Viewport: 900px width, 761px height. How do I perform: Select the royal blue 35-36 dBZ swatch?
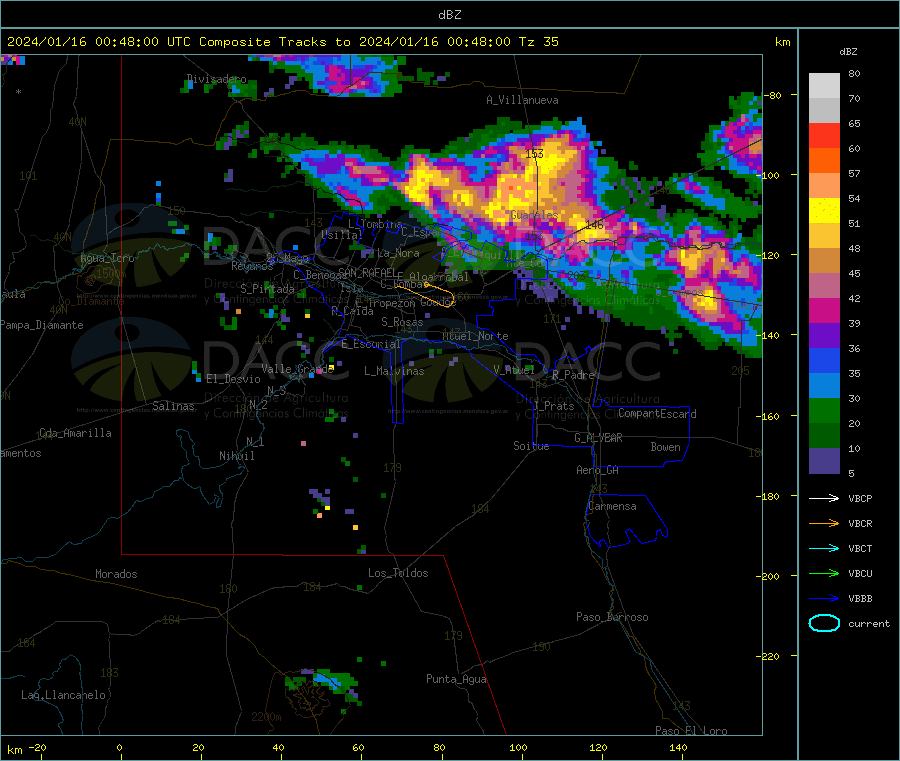point(824,361)
